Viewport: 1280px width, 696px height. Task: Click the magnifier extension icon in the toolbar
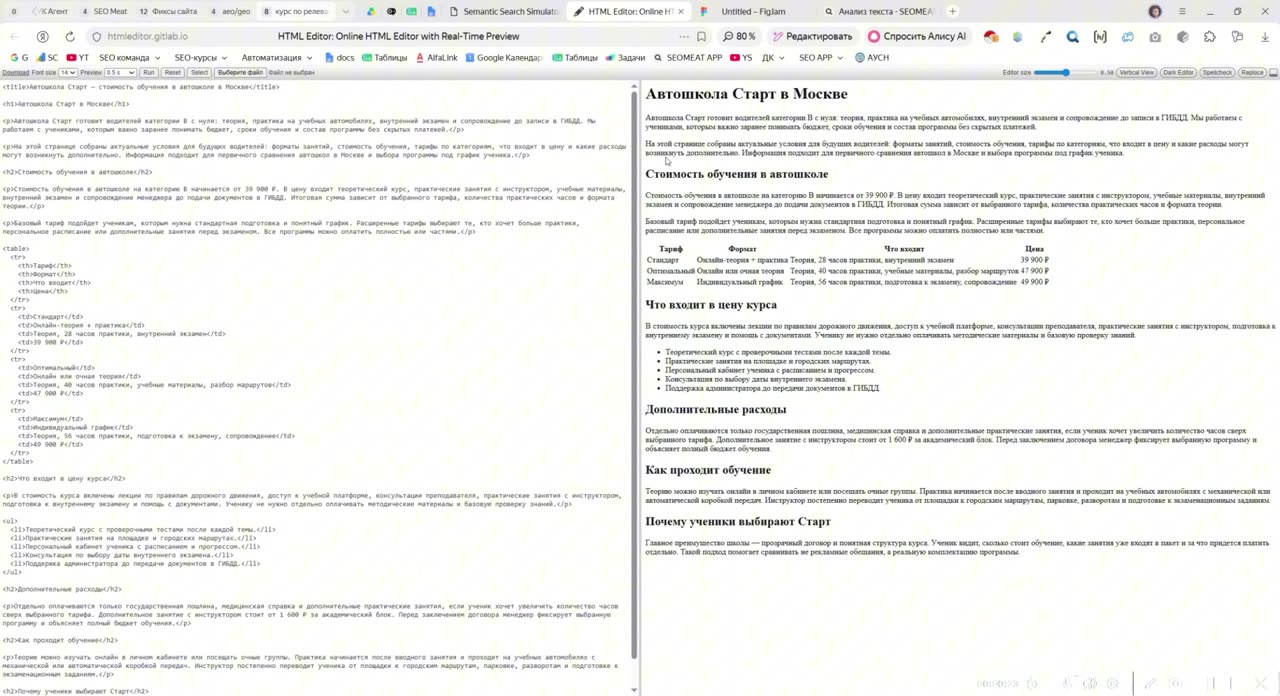click(1073, 36)
